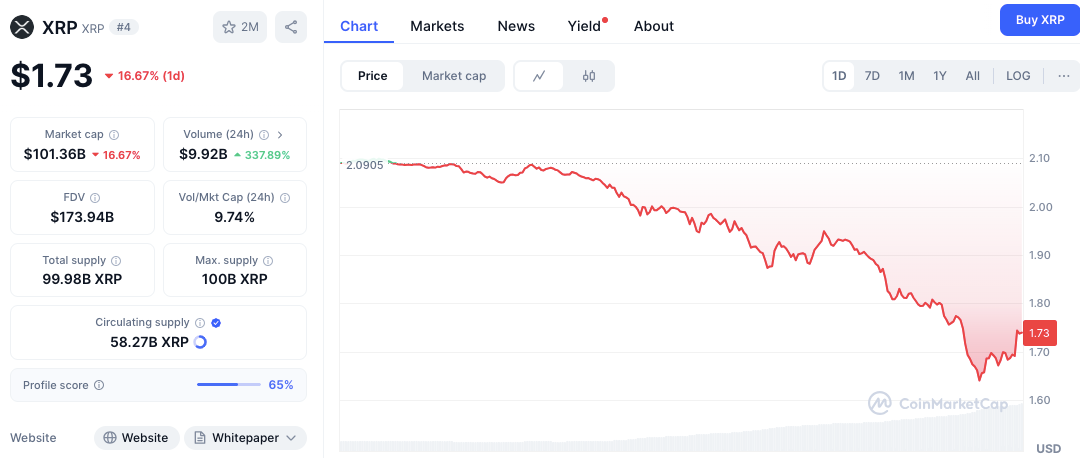Toggle the chart to Market cap
1080x458 pixels.
pos(454,76)
